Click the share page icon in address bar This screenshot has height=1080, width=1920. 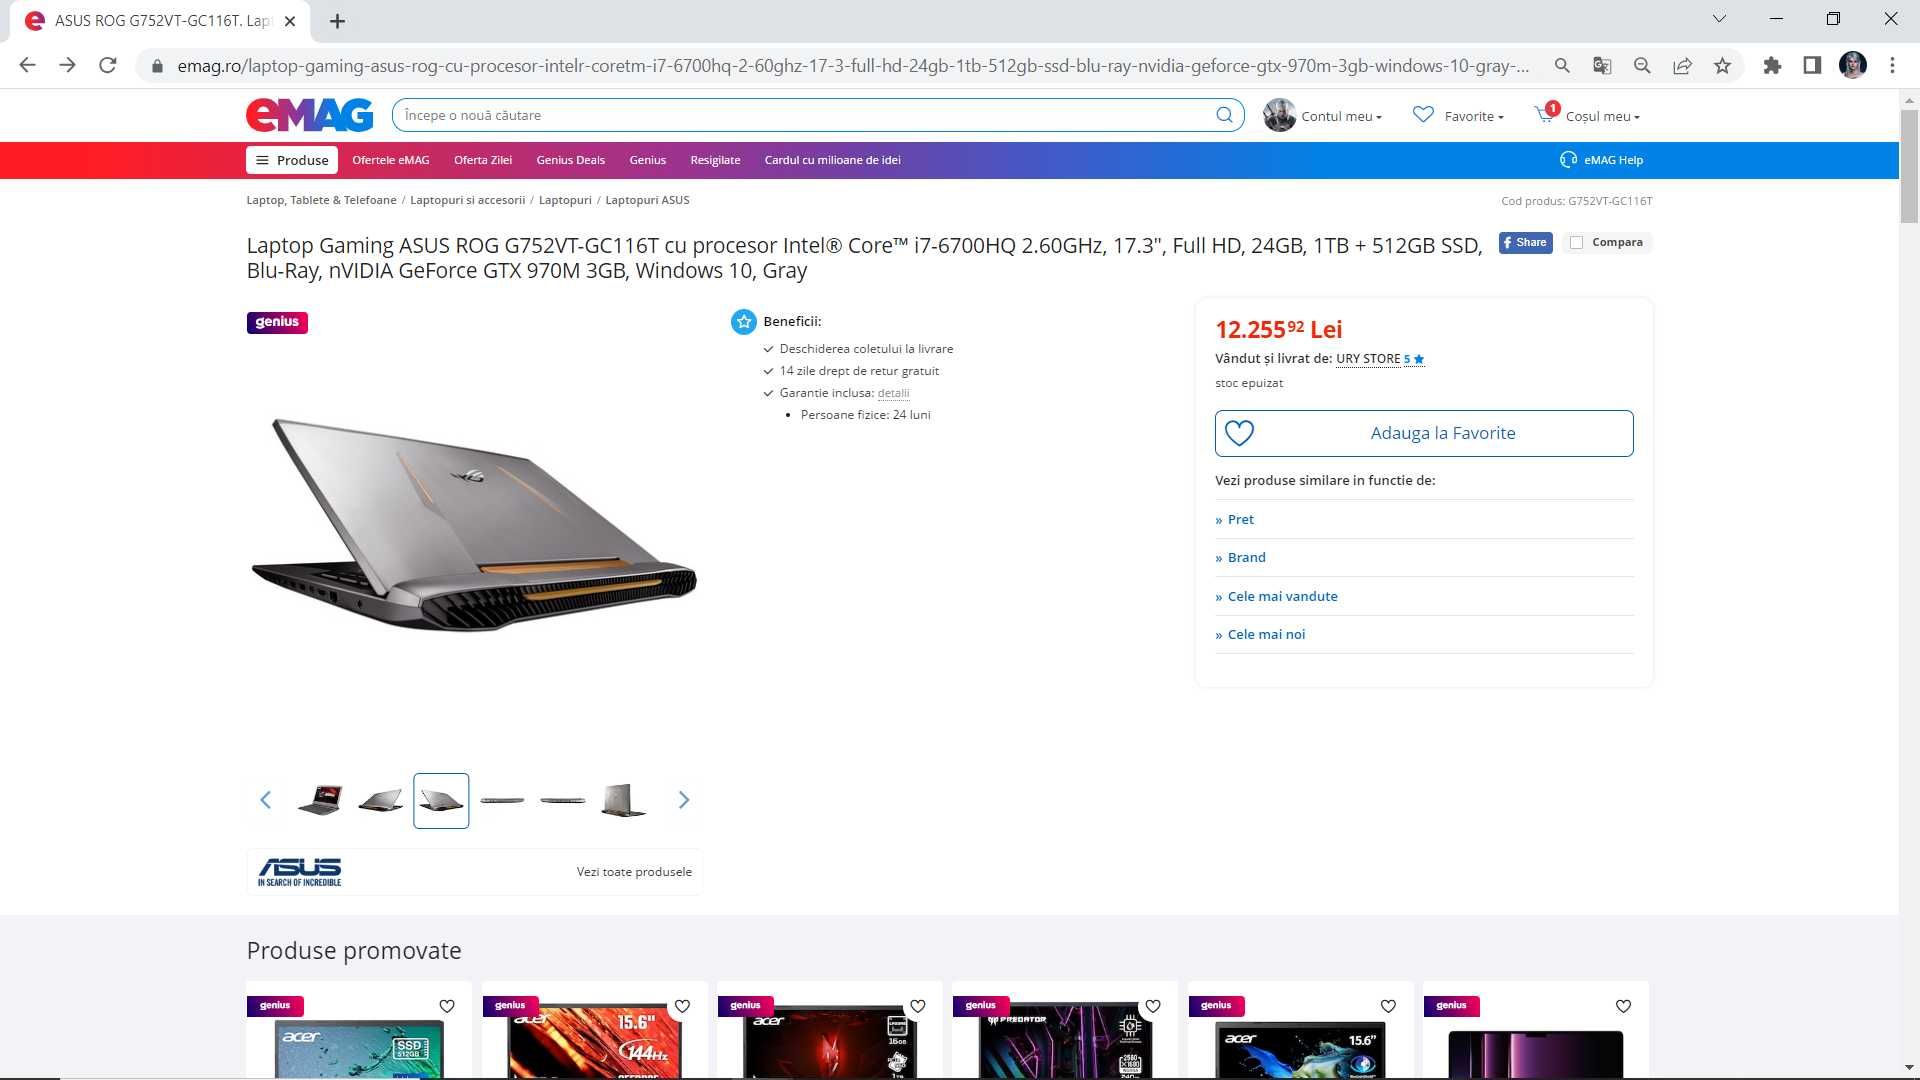point(1682,66)
